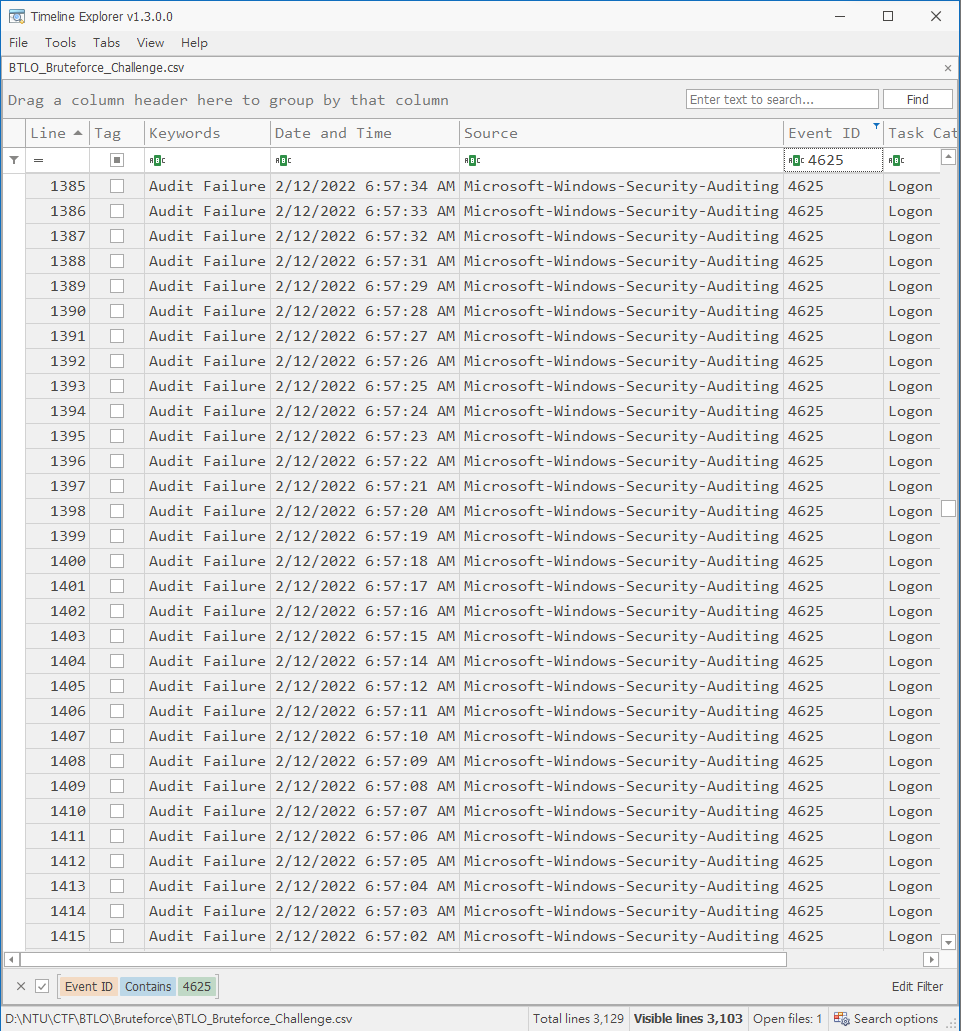Toggle the Tag filter row checkbox
Viewport: 961px width, 1031px height.
(x=117, y=160)
